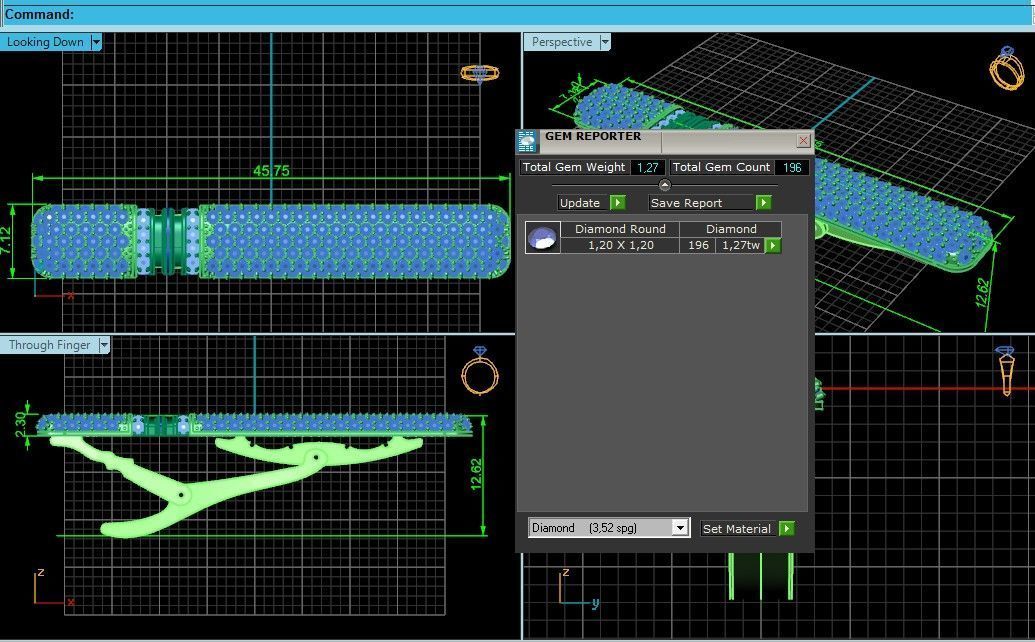Open the Perspective viewport dropdown arrow
This screenshot has height=642, width=1035.
[x=605, y=42]
